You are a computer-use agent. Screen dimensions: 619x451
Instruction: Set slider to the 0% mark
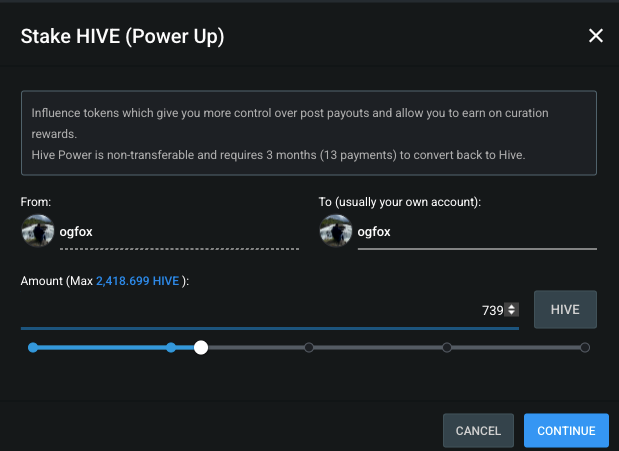33,348
